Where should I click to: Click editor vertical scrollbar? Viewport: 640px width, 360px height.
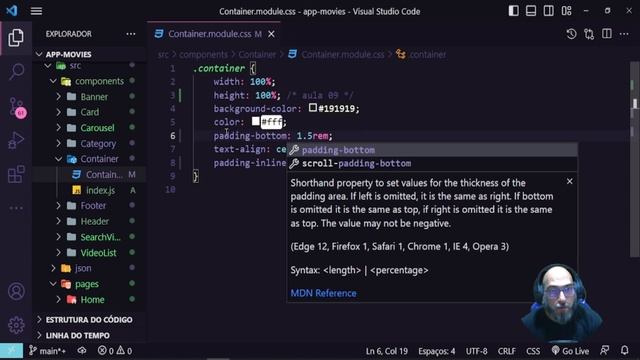tap(634, 159)
